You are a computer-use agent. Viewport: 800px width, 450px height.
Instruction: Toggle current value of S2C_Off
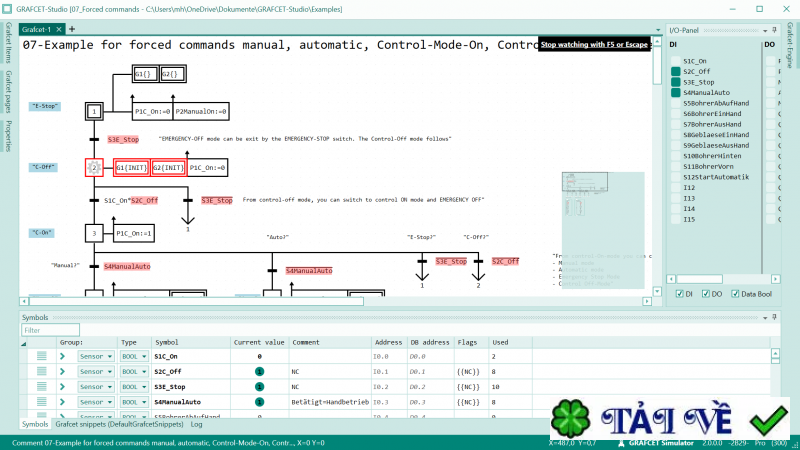point(259,371)
